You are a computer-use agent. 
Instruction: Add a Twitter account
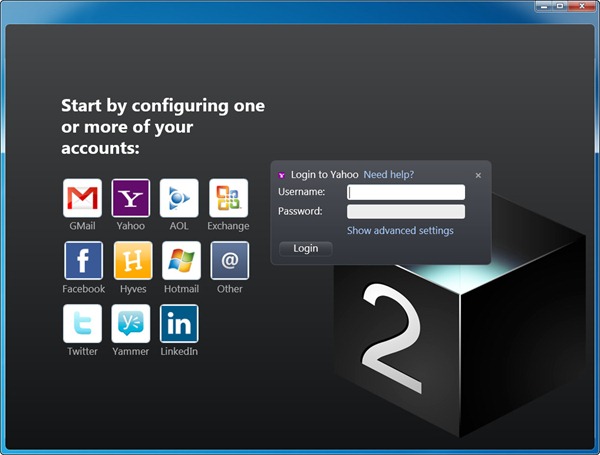pos(82,323)
